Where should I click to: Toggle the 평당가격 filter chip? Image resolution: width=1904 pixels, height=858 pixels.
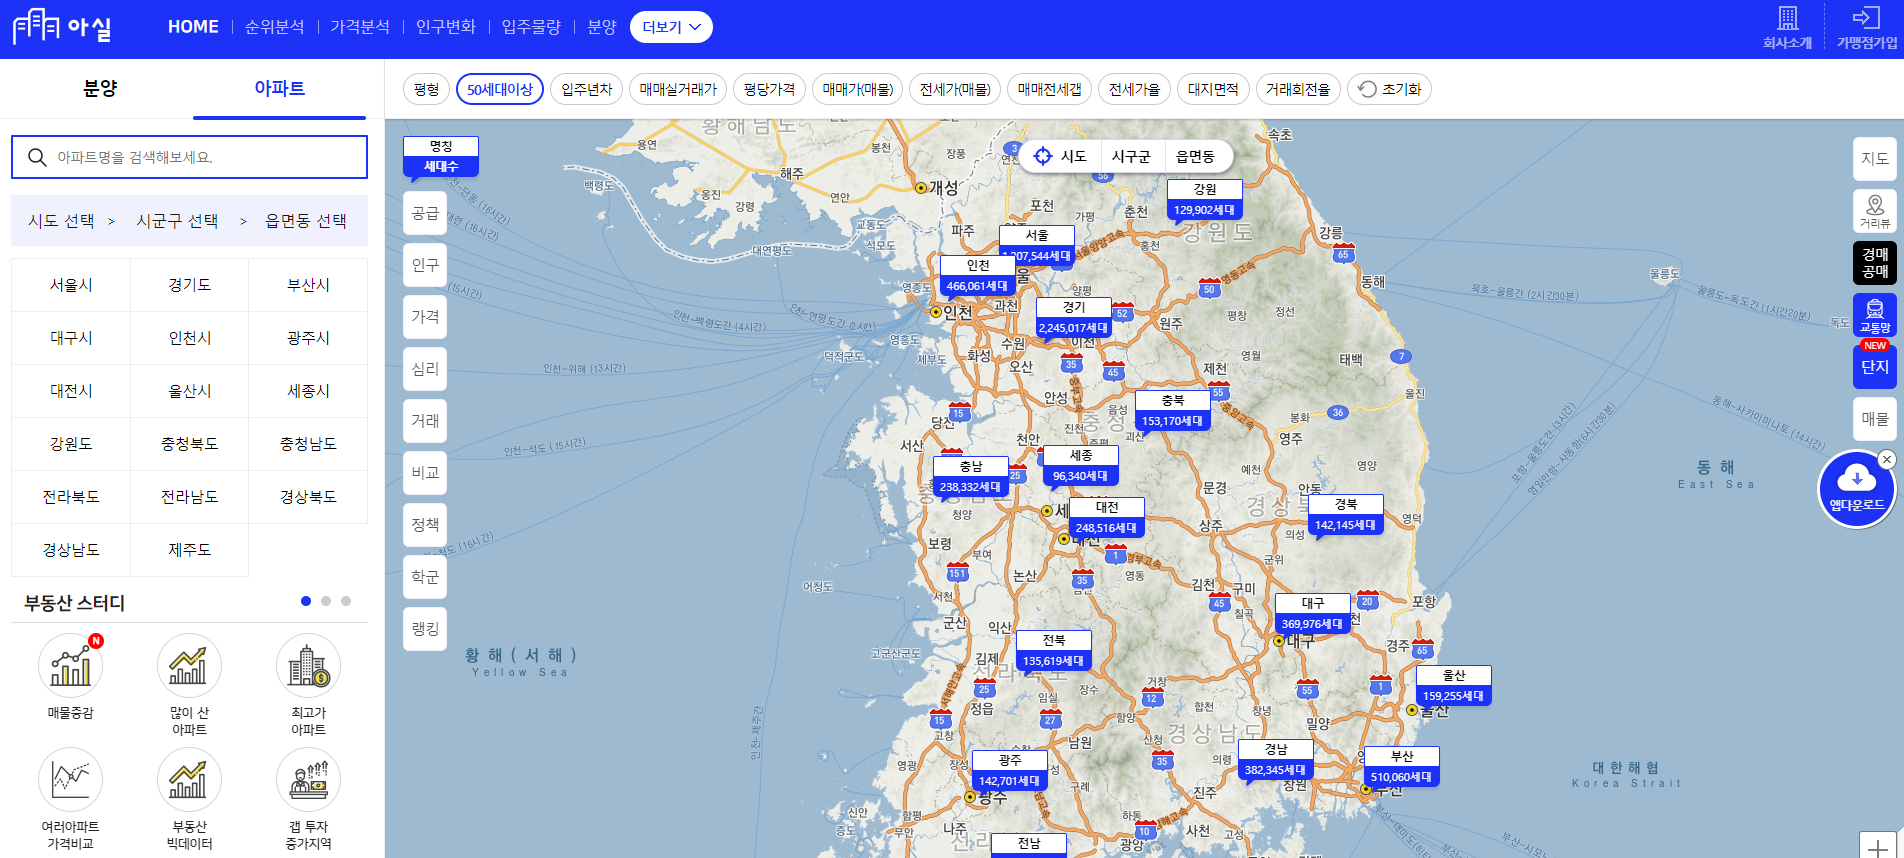pyautogui.click(x=769, y=89)
